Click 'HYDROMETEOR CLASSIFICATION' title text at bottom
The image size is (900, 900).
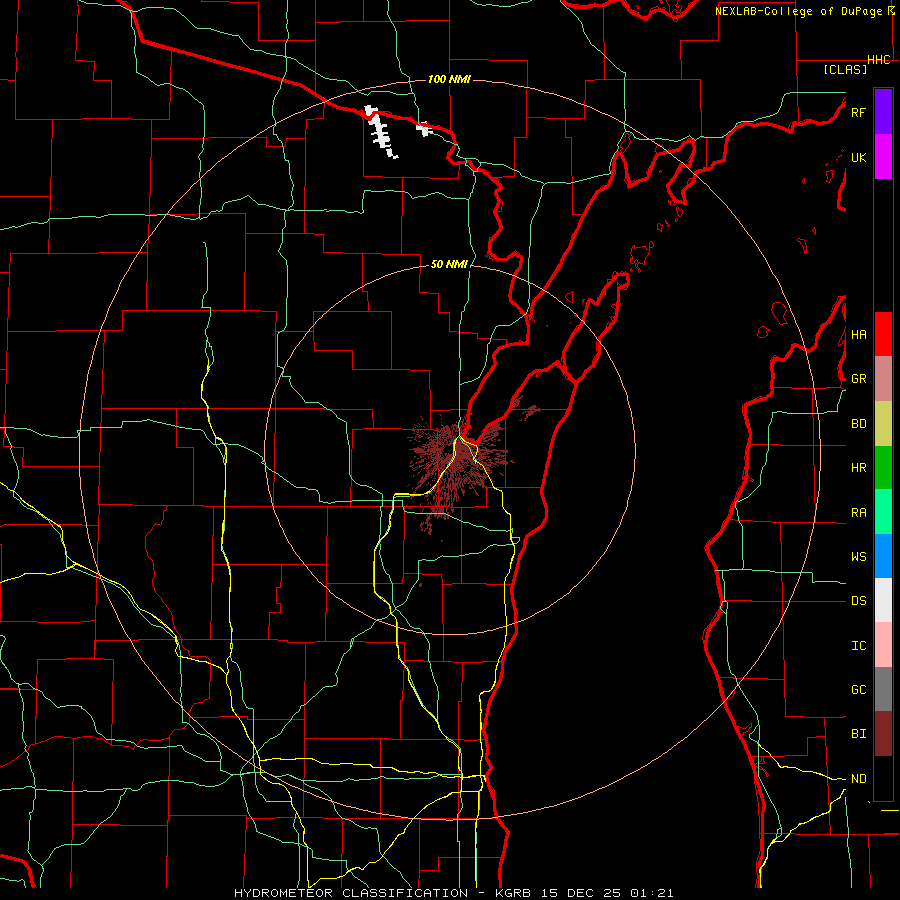pyautogui.click(x=351, y=893)
